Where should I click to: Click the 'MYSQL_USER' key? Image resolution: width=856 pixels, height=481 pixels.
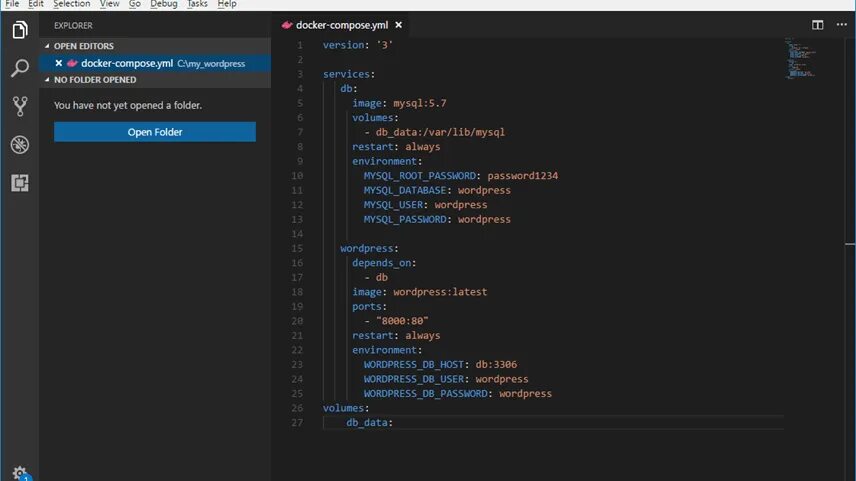coord(393,205)
